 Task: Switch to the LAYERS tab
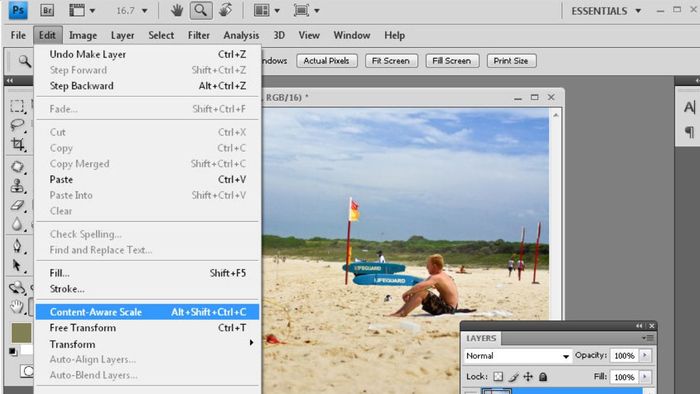[481, 338]
